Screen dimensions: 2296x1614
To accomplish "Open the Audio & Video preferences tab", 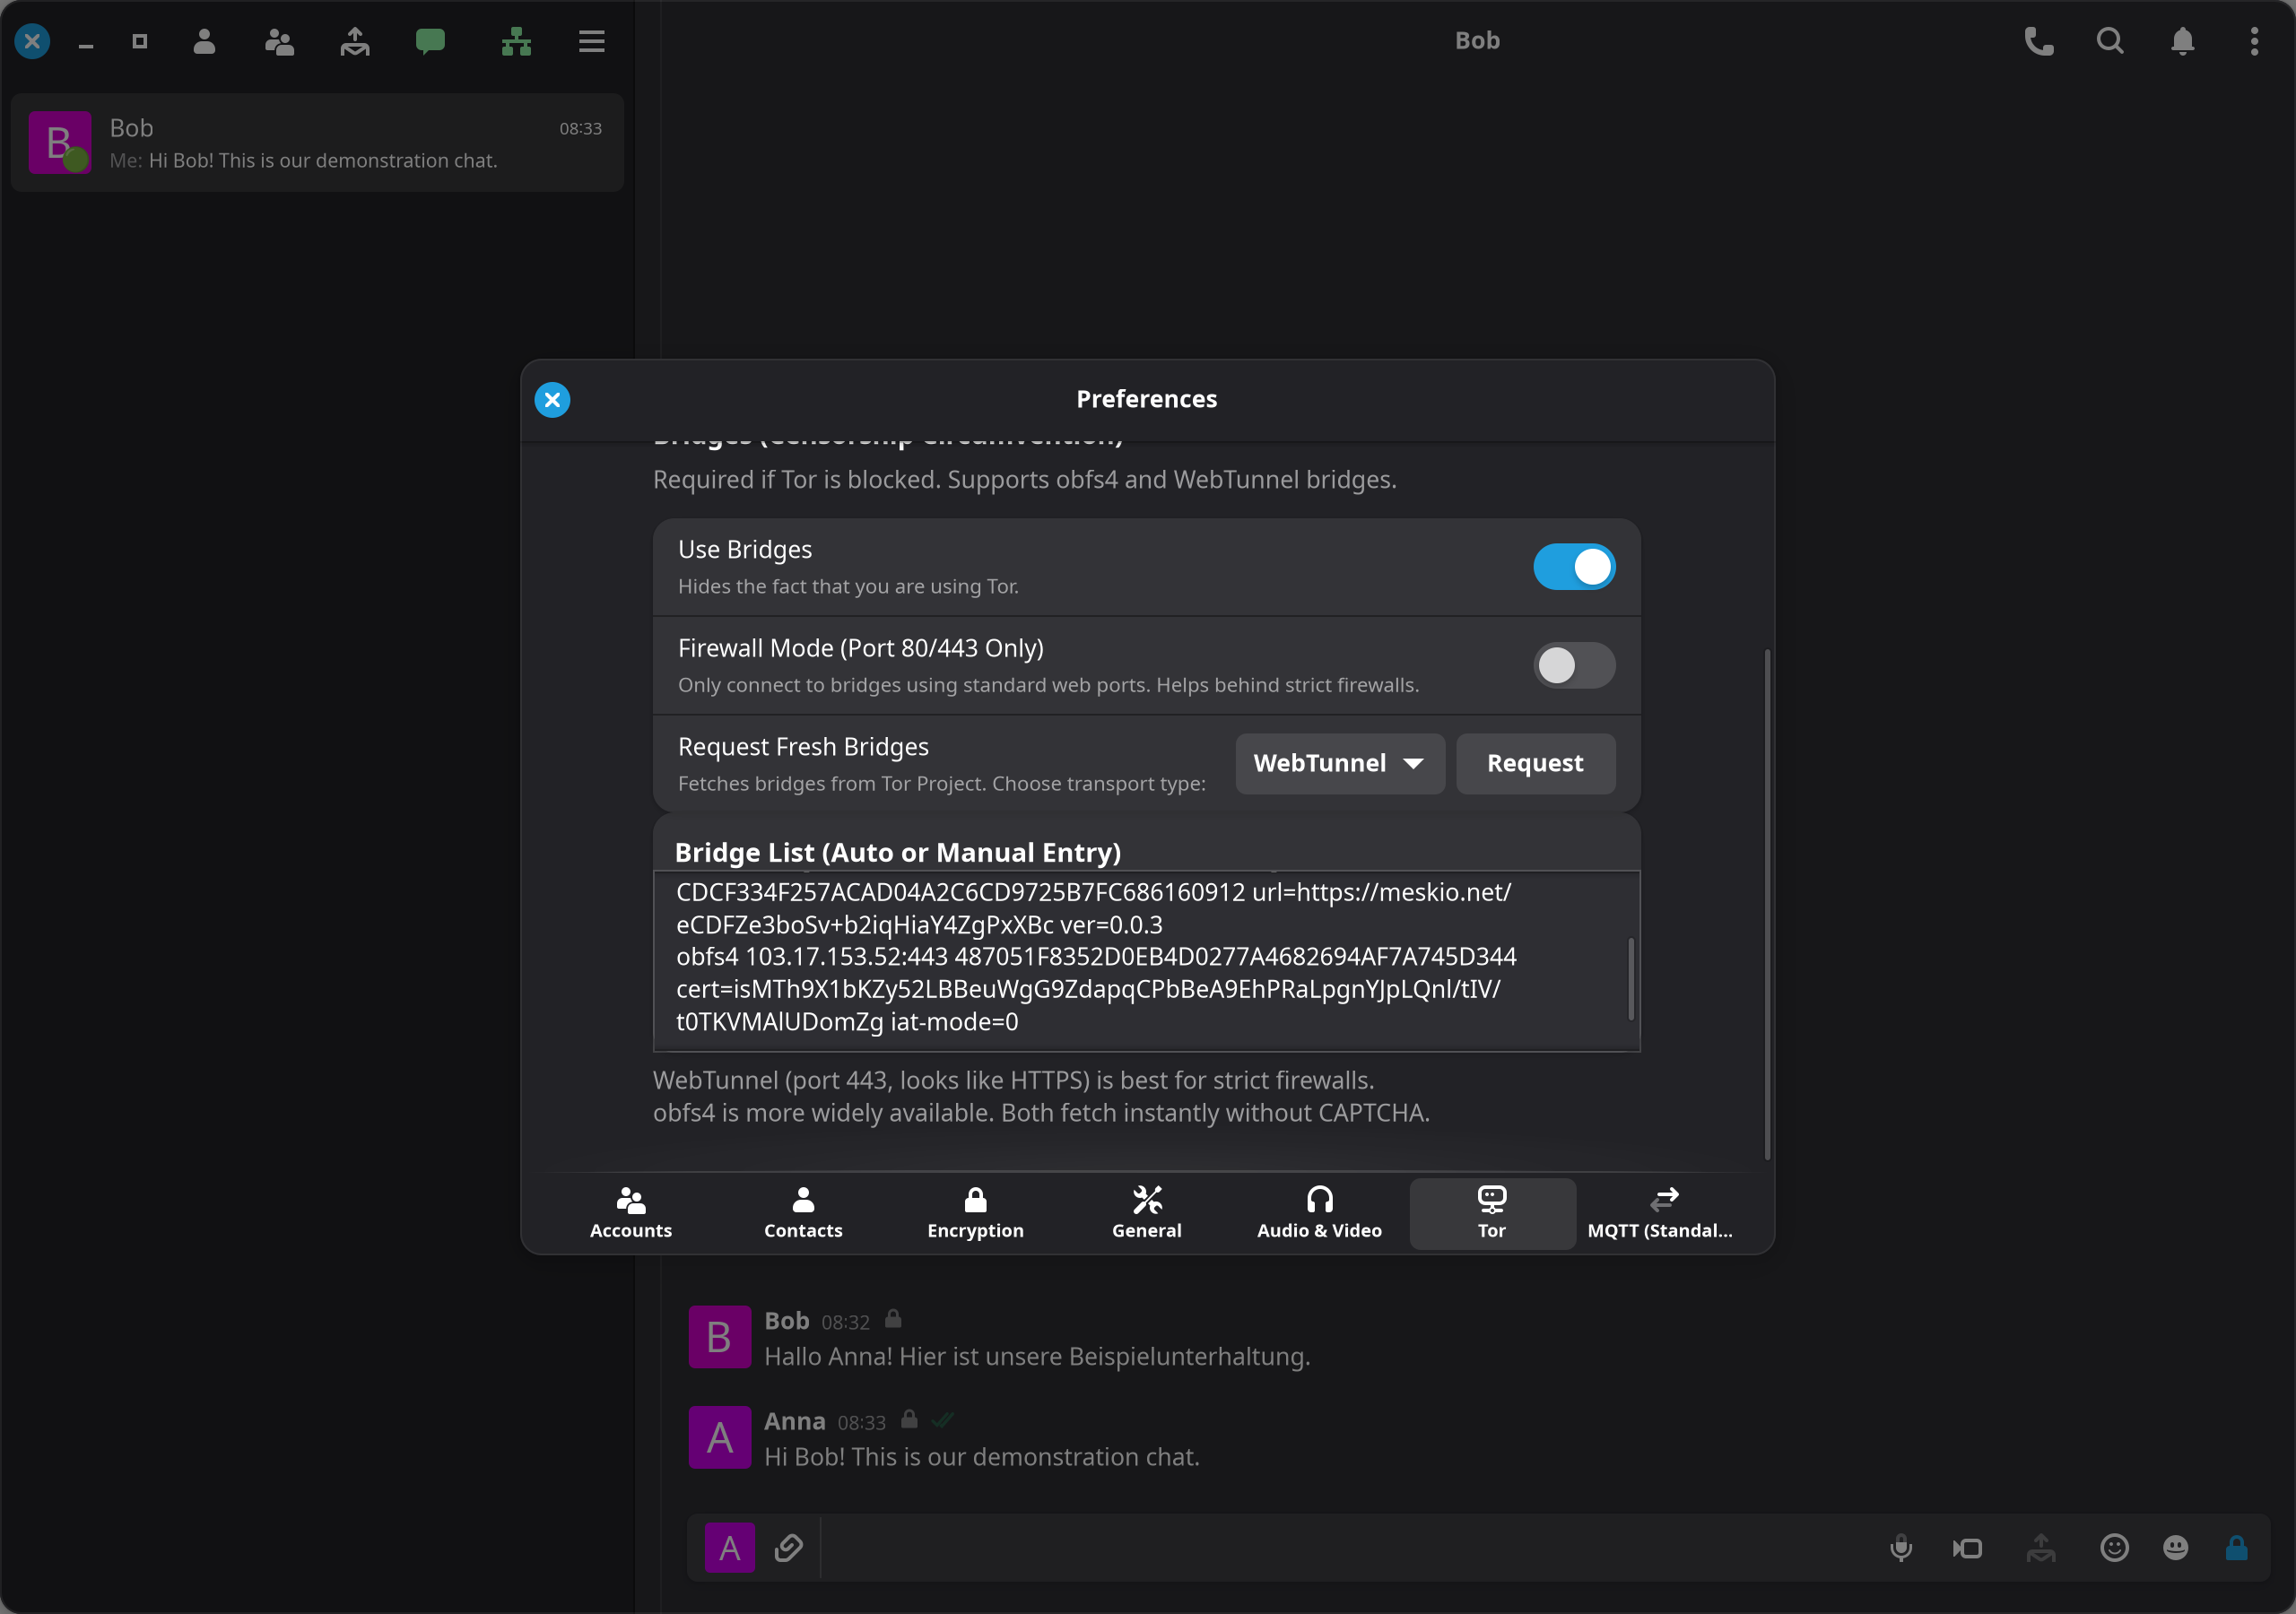I will [x=1319, y=1213].
